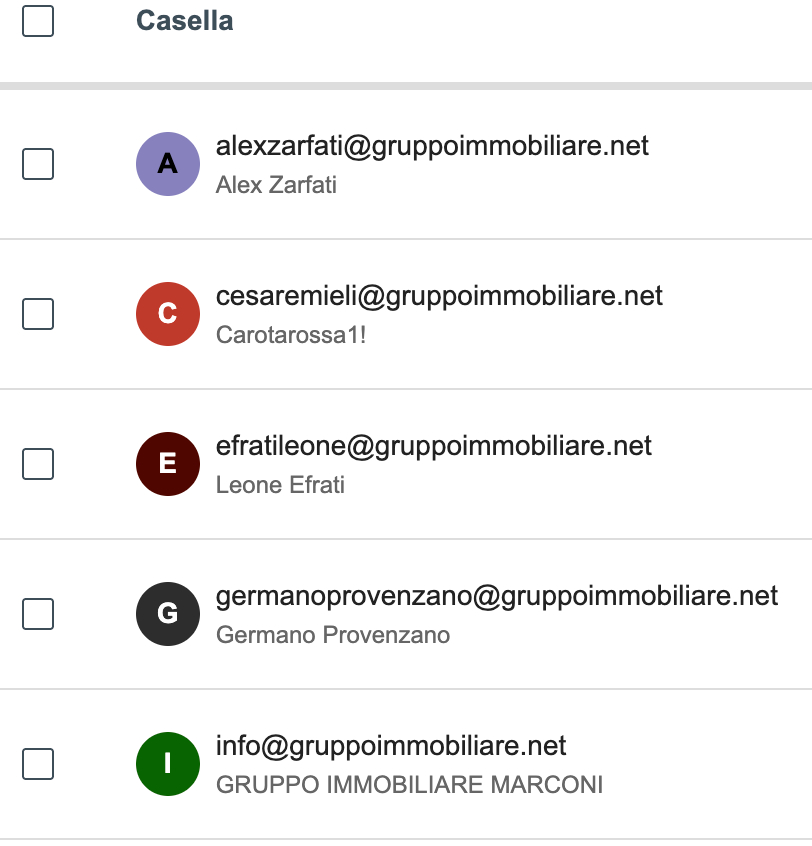812x846 pixels.
Task: Sort by the Casella column header
Action: [x=185, y=21]
